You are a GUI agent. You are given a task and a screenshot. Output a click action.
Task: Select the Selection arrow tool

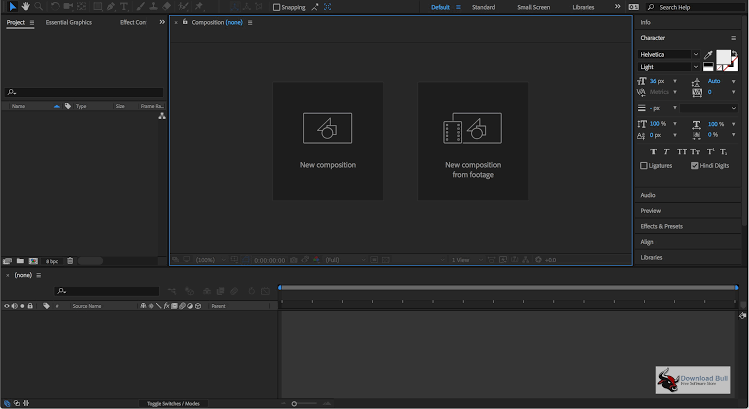12,7
